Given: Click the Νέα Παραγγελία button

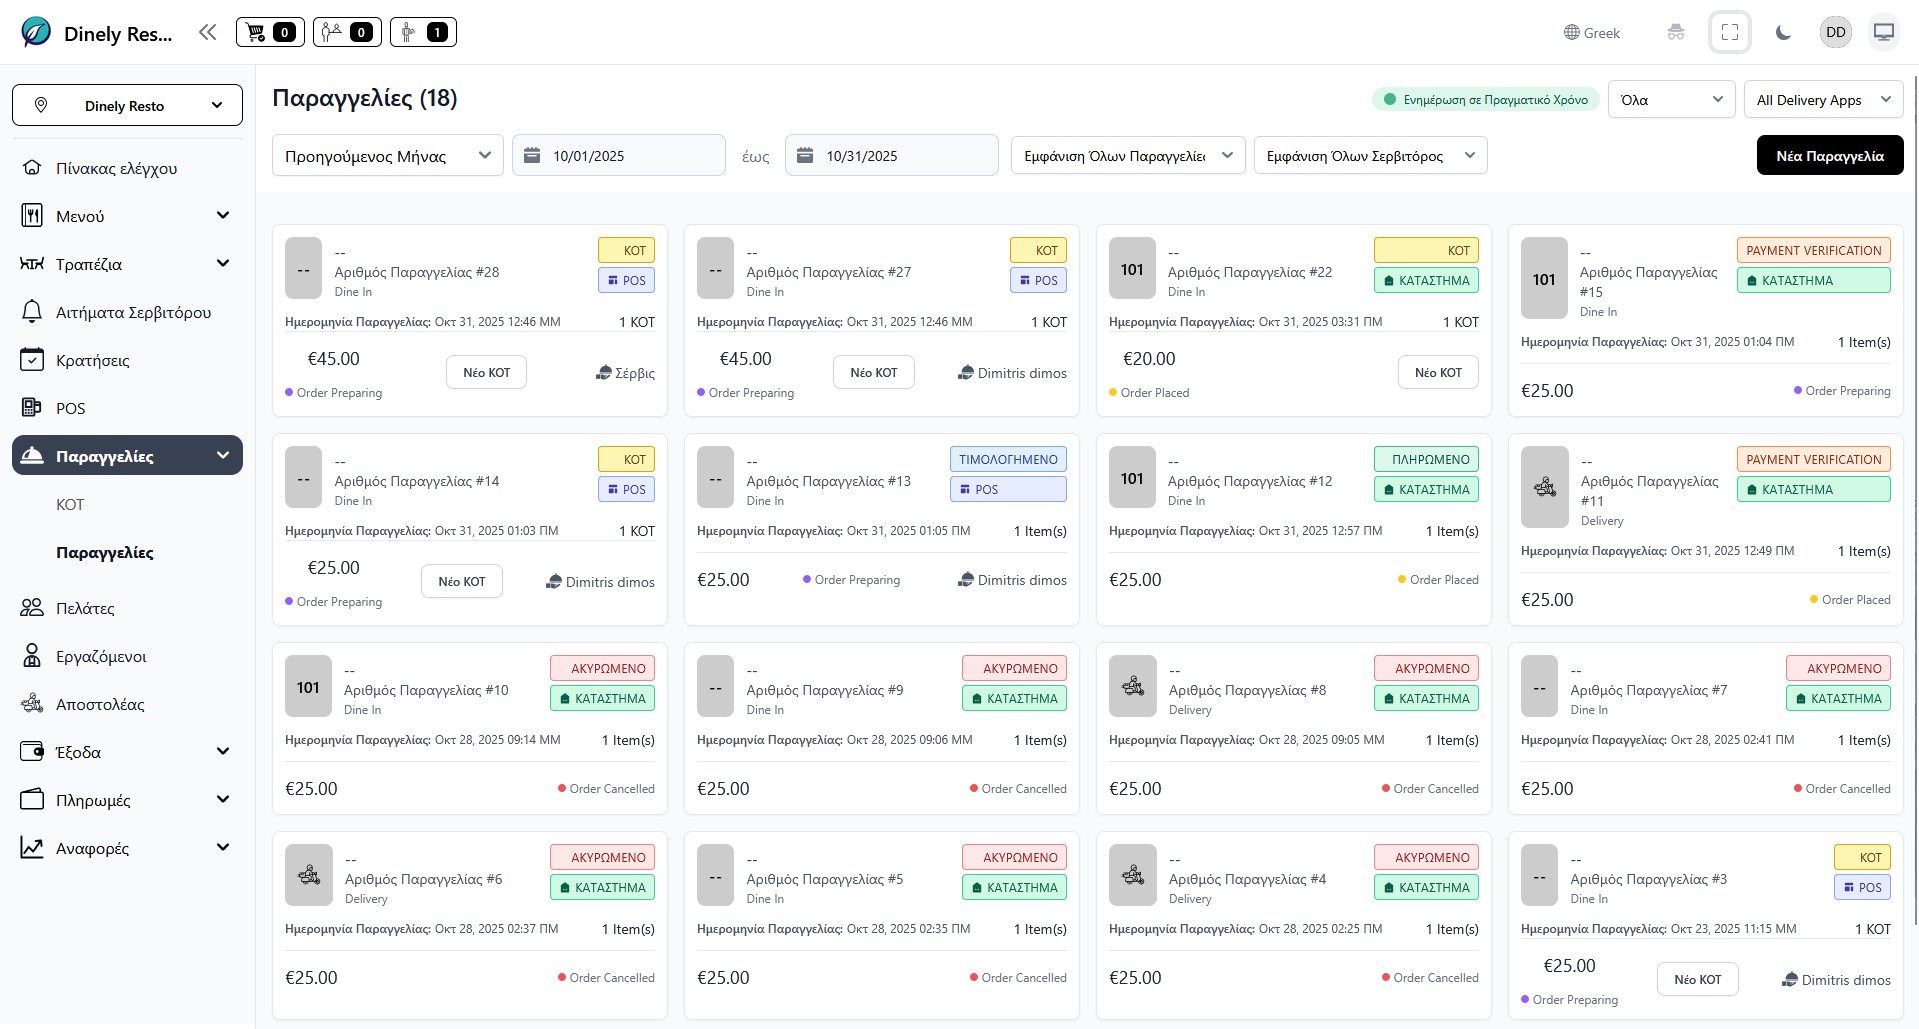Looking at the screenshot, I should click(1829, 156).
